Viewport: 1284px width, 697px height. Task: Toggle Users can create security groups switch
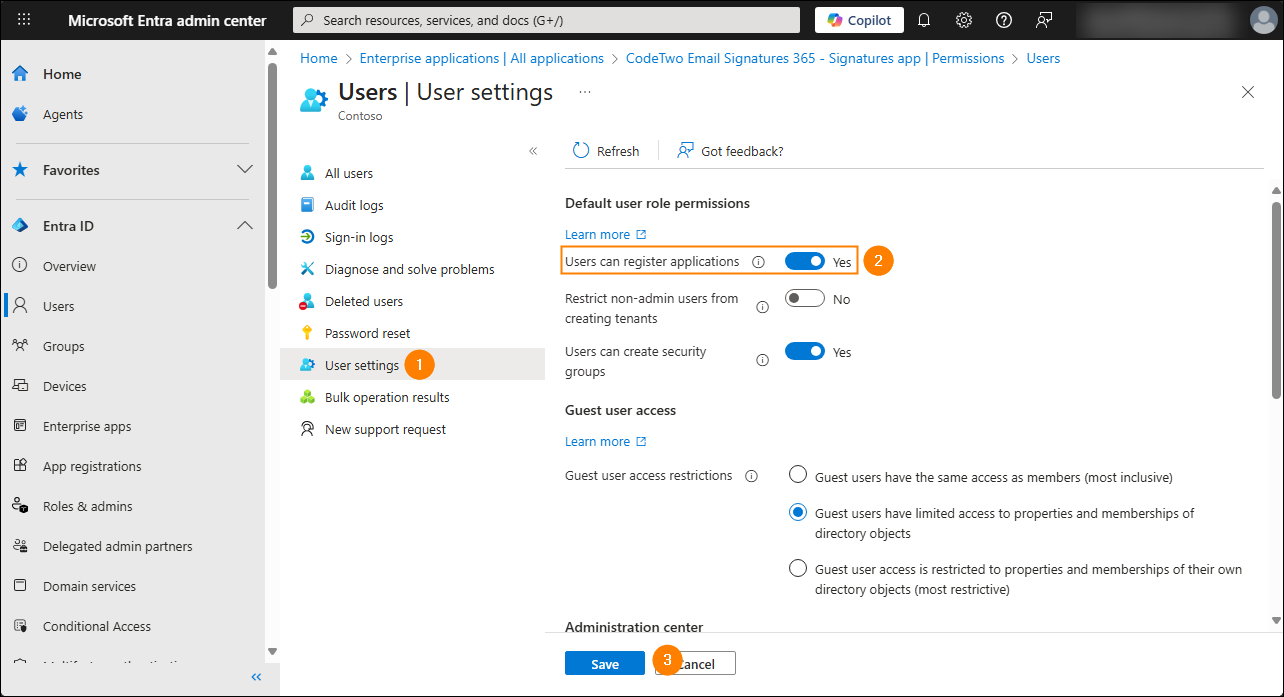(805, 351)
